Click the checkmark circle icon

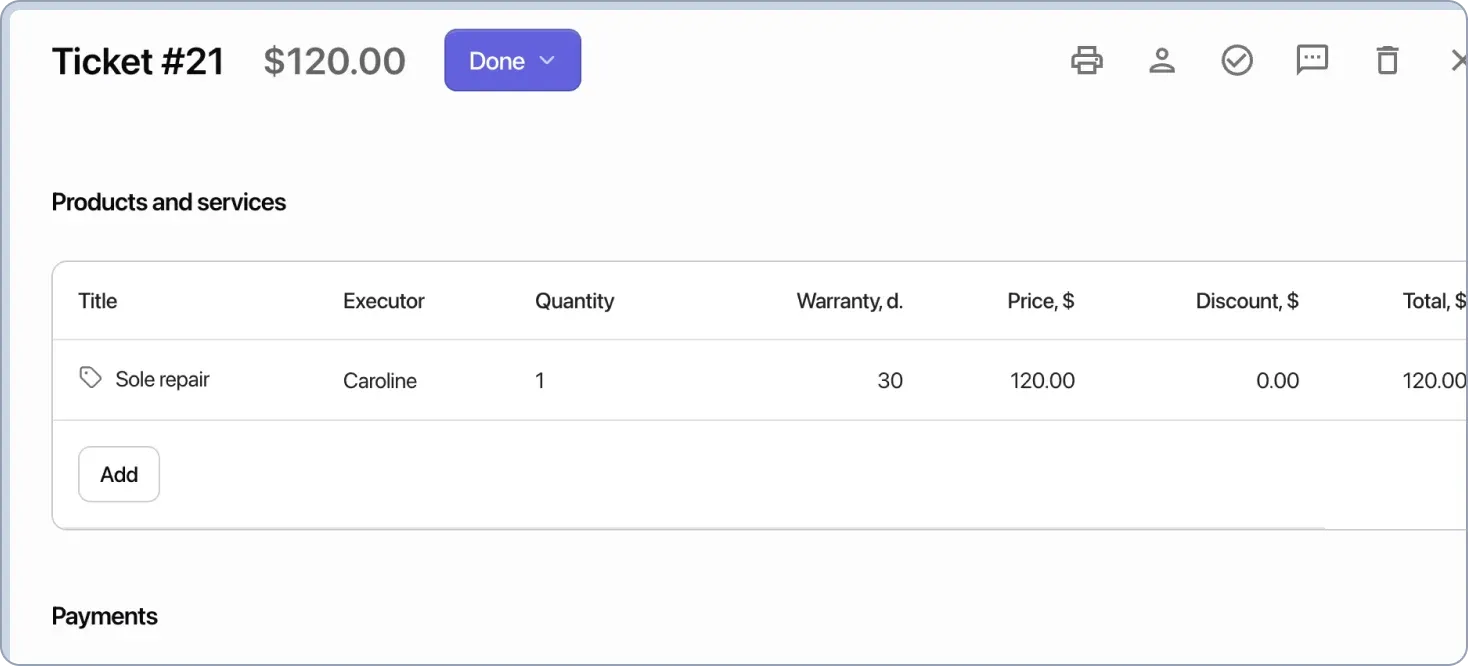pyautogui.click(x=1237, y=60)
